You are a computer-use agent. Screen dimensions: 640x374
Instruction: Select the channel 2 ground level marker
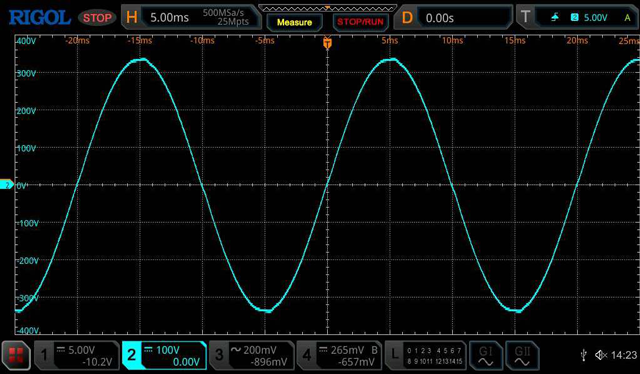pyautogui.click(x=7, y=185)
